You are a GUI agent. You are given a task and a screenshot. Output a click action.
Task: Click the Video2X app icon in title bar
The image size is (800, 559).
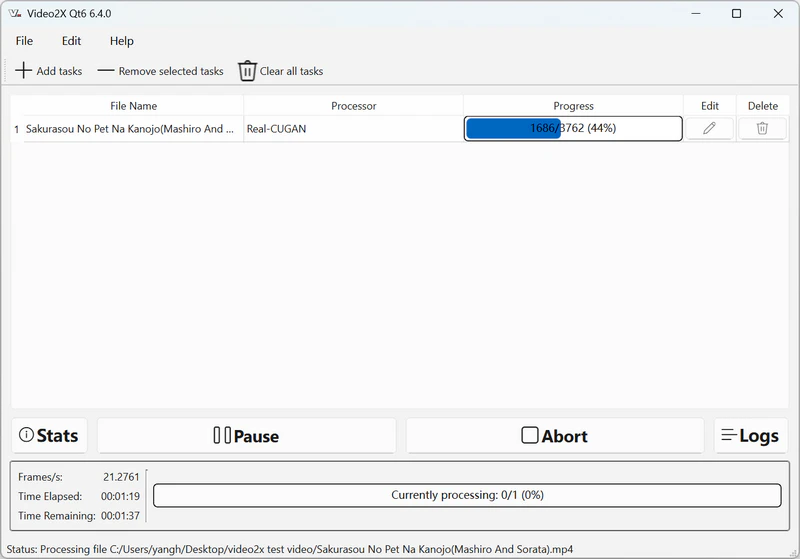pos(15,14)
